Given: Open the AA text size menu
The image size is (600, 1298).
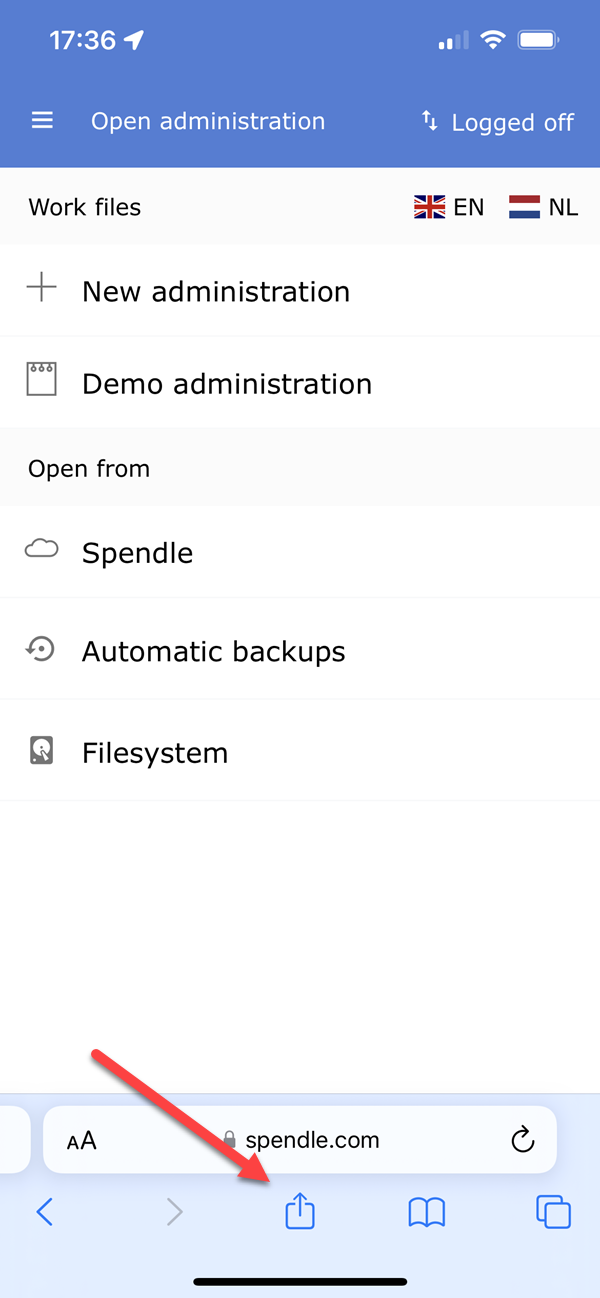Looking at the screenshot, I should (82, 1140).
